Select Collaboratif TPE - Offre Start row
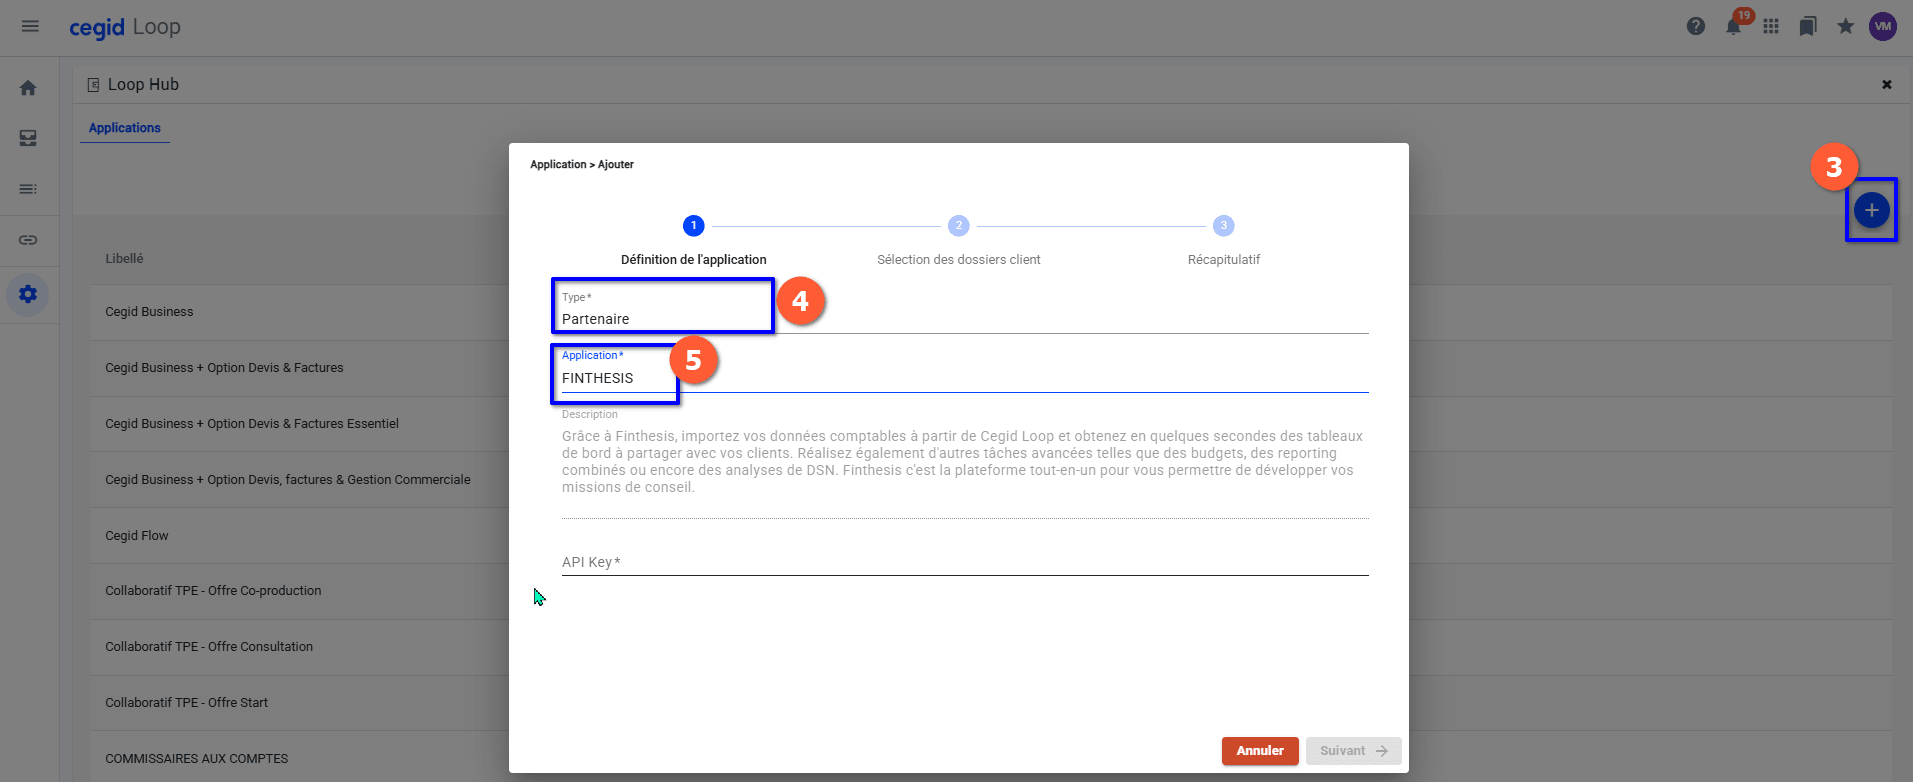Screen dimensions: 1913x782 (300, 703)
